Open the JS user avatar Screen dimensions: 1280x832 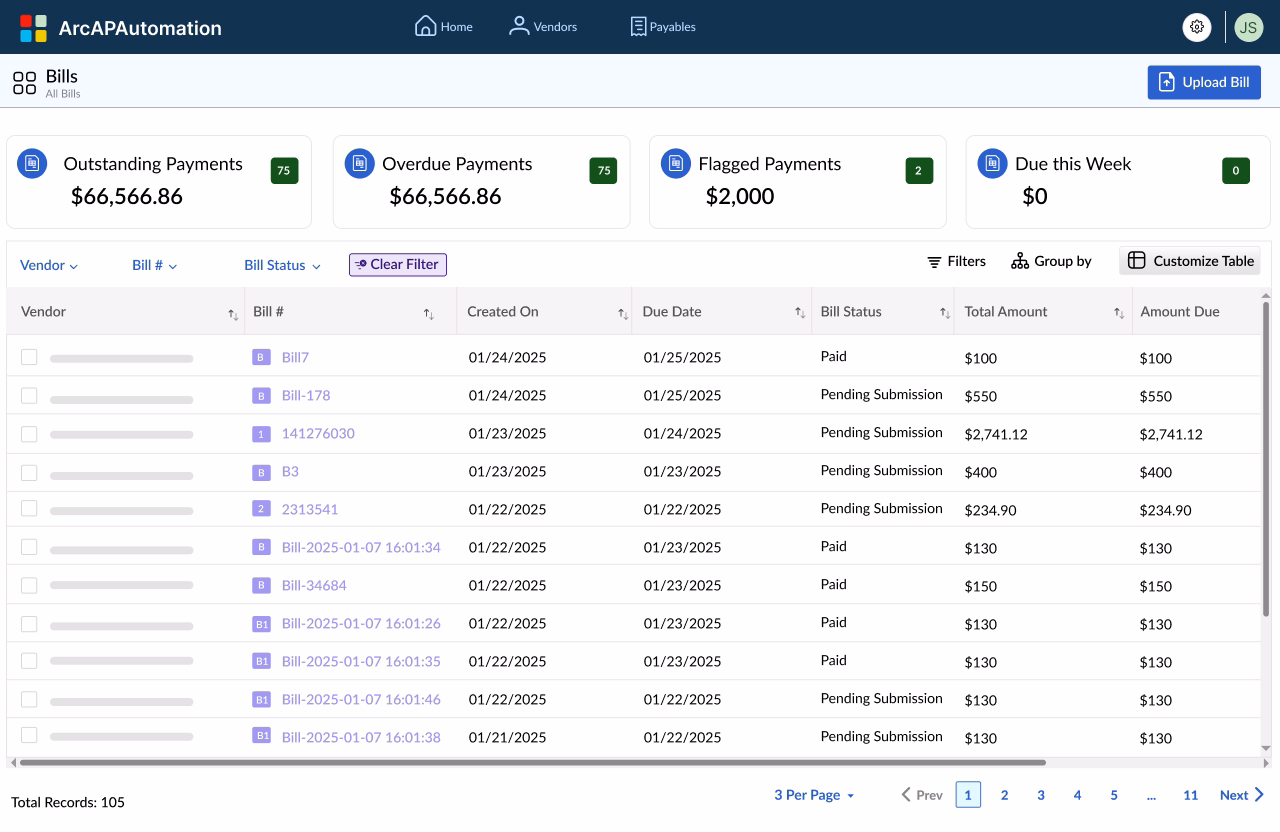coord(1248,27)
